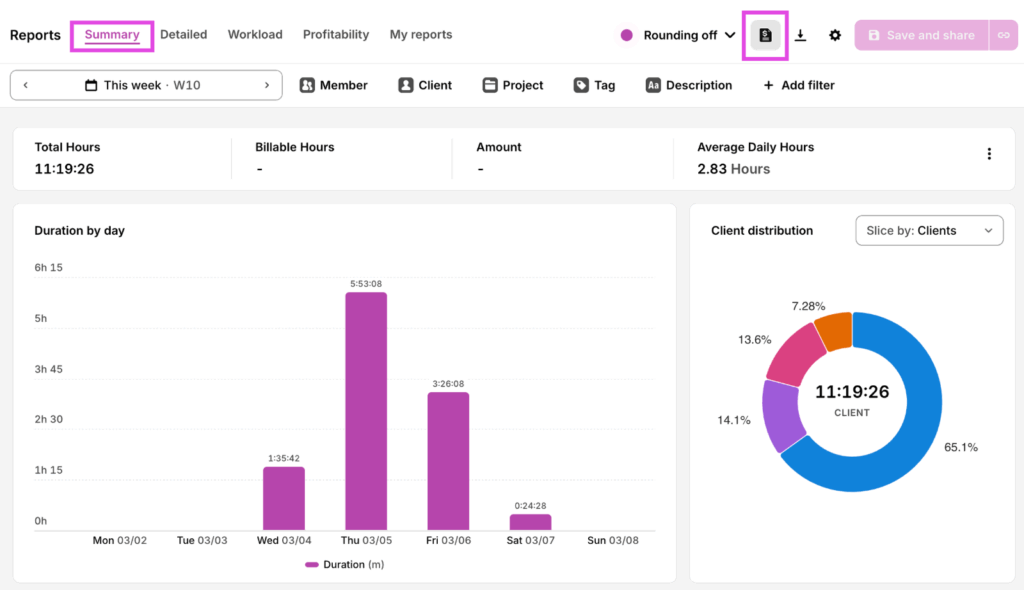Screen dimensions: 1024x590
Task: Filter report by Tag
Action: coord(594,85)
